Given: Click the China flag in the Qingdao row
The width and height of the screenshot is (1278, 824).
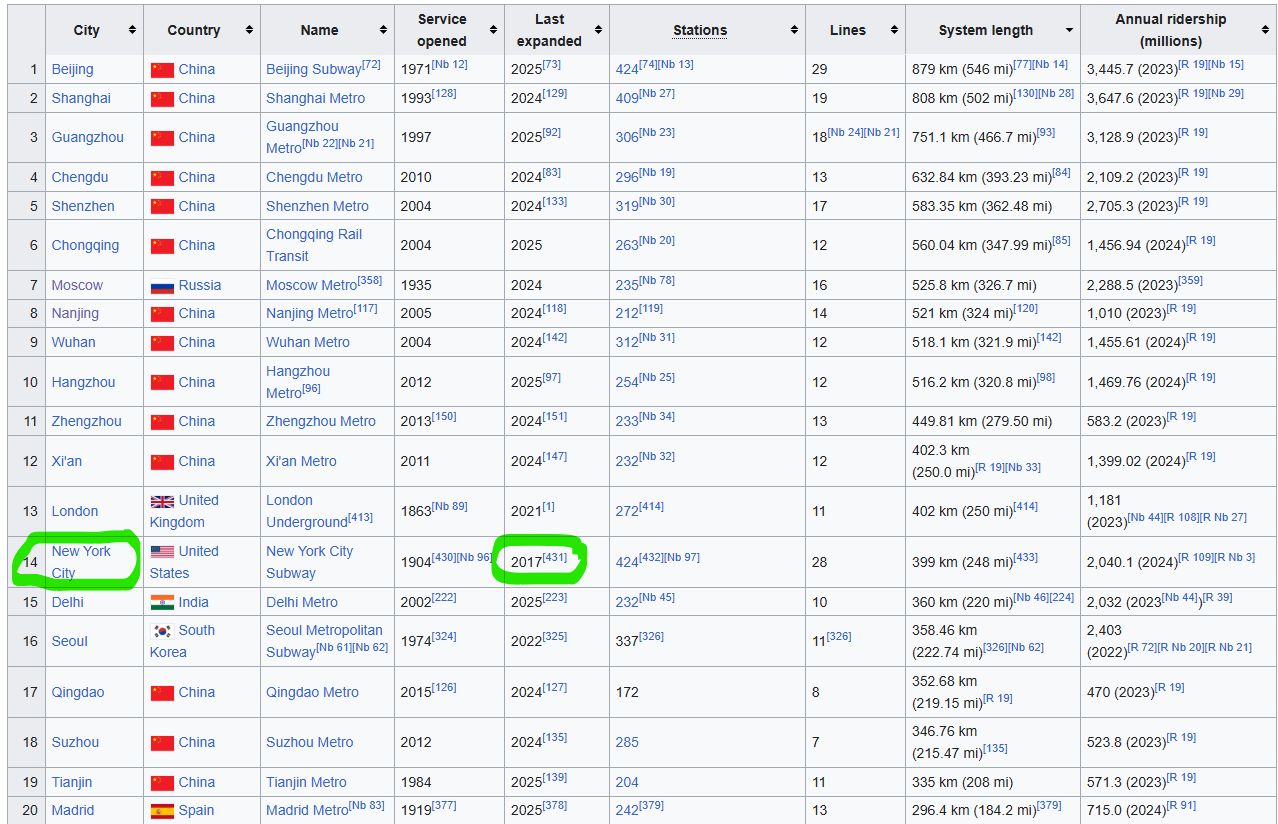Looking at the screenshot, I should click(x=162, y=693).
